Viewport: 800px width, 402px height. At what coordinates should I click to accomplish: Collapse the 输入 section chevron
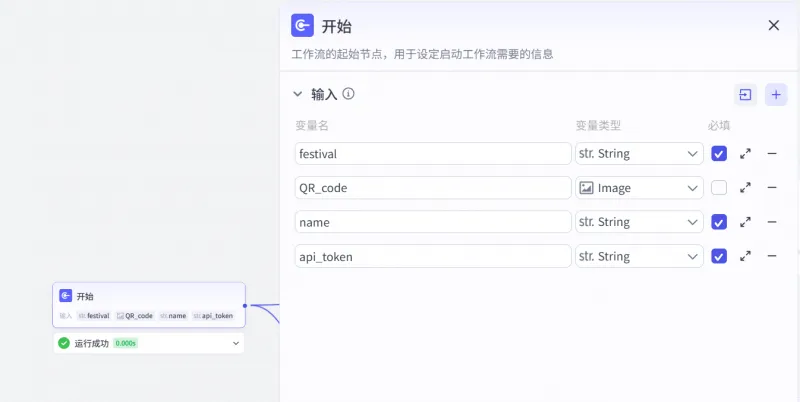[x=297, y=94]
